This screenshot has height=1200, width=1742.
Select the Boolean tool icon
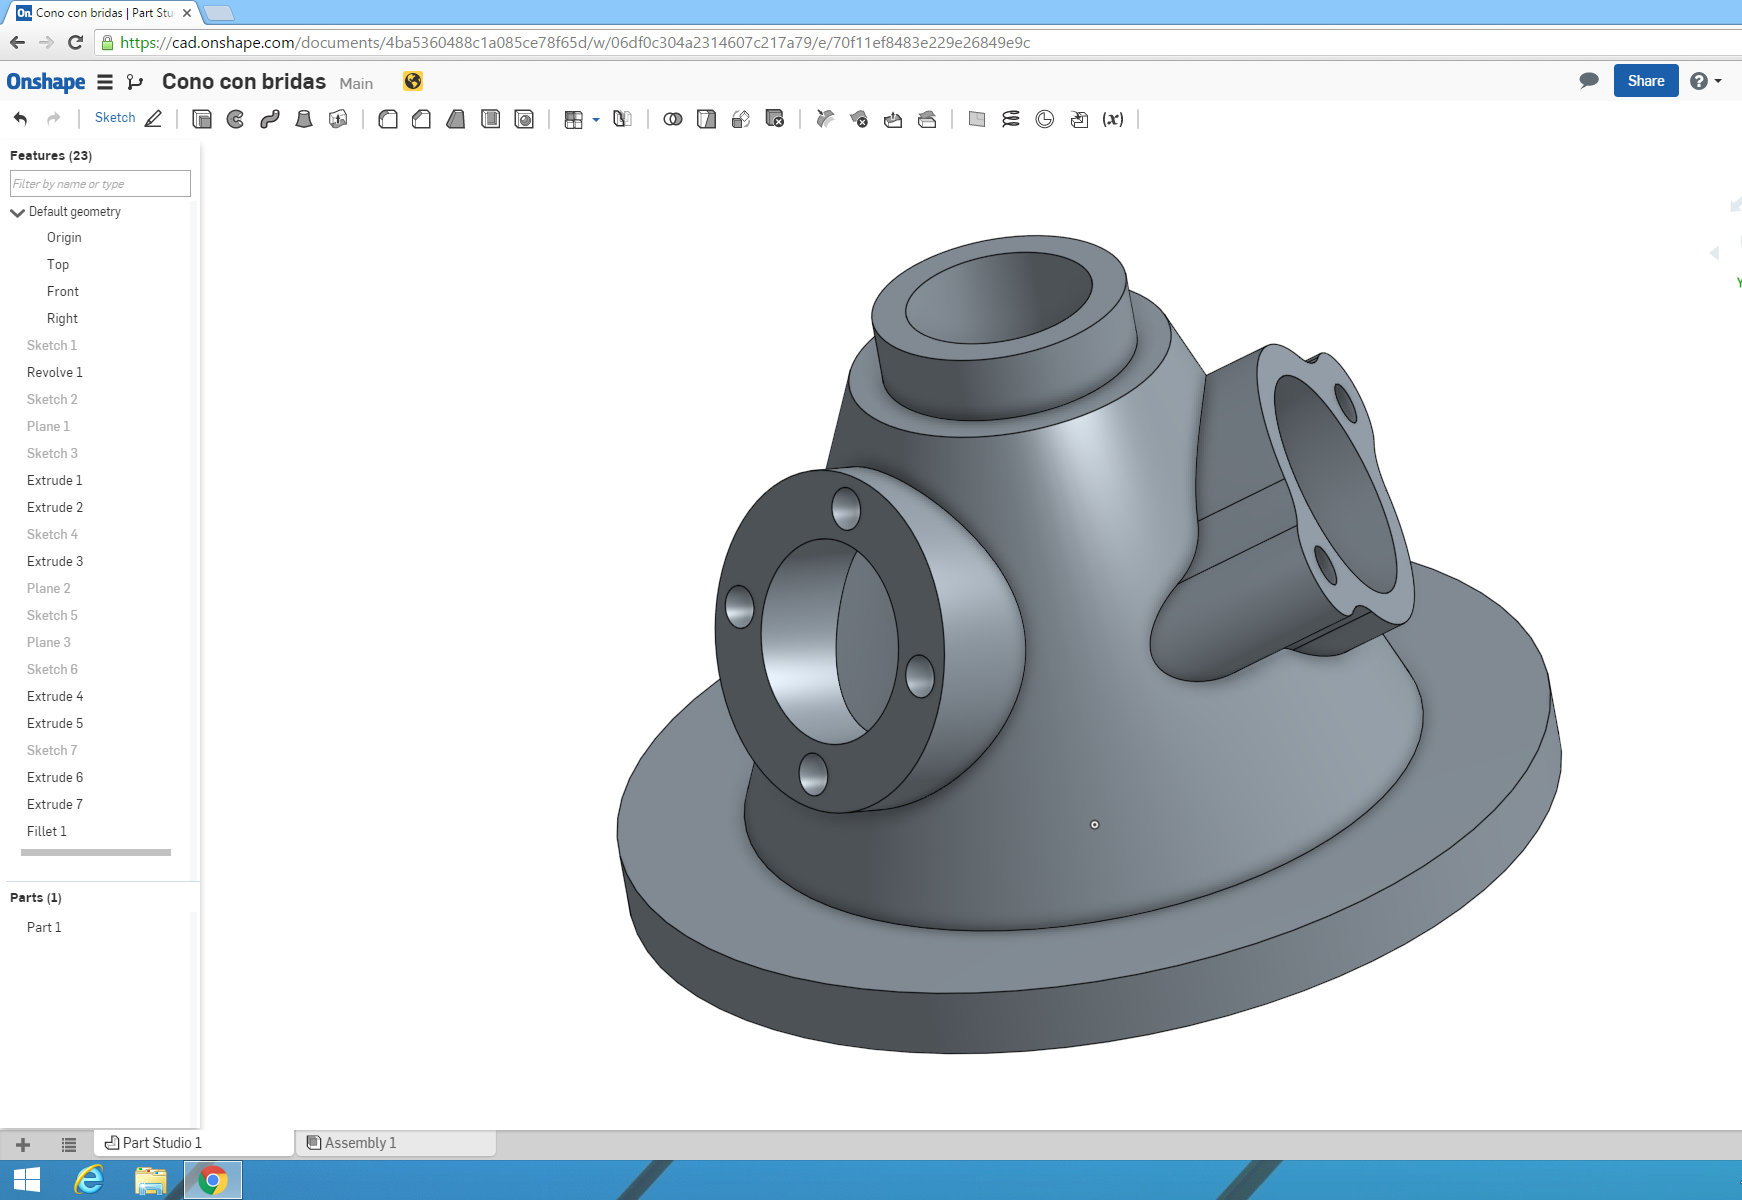pyautogui.click(x=673, y=119)
